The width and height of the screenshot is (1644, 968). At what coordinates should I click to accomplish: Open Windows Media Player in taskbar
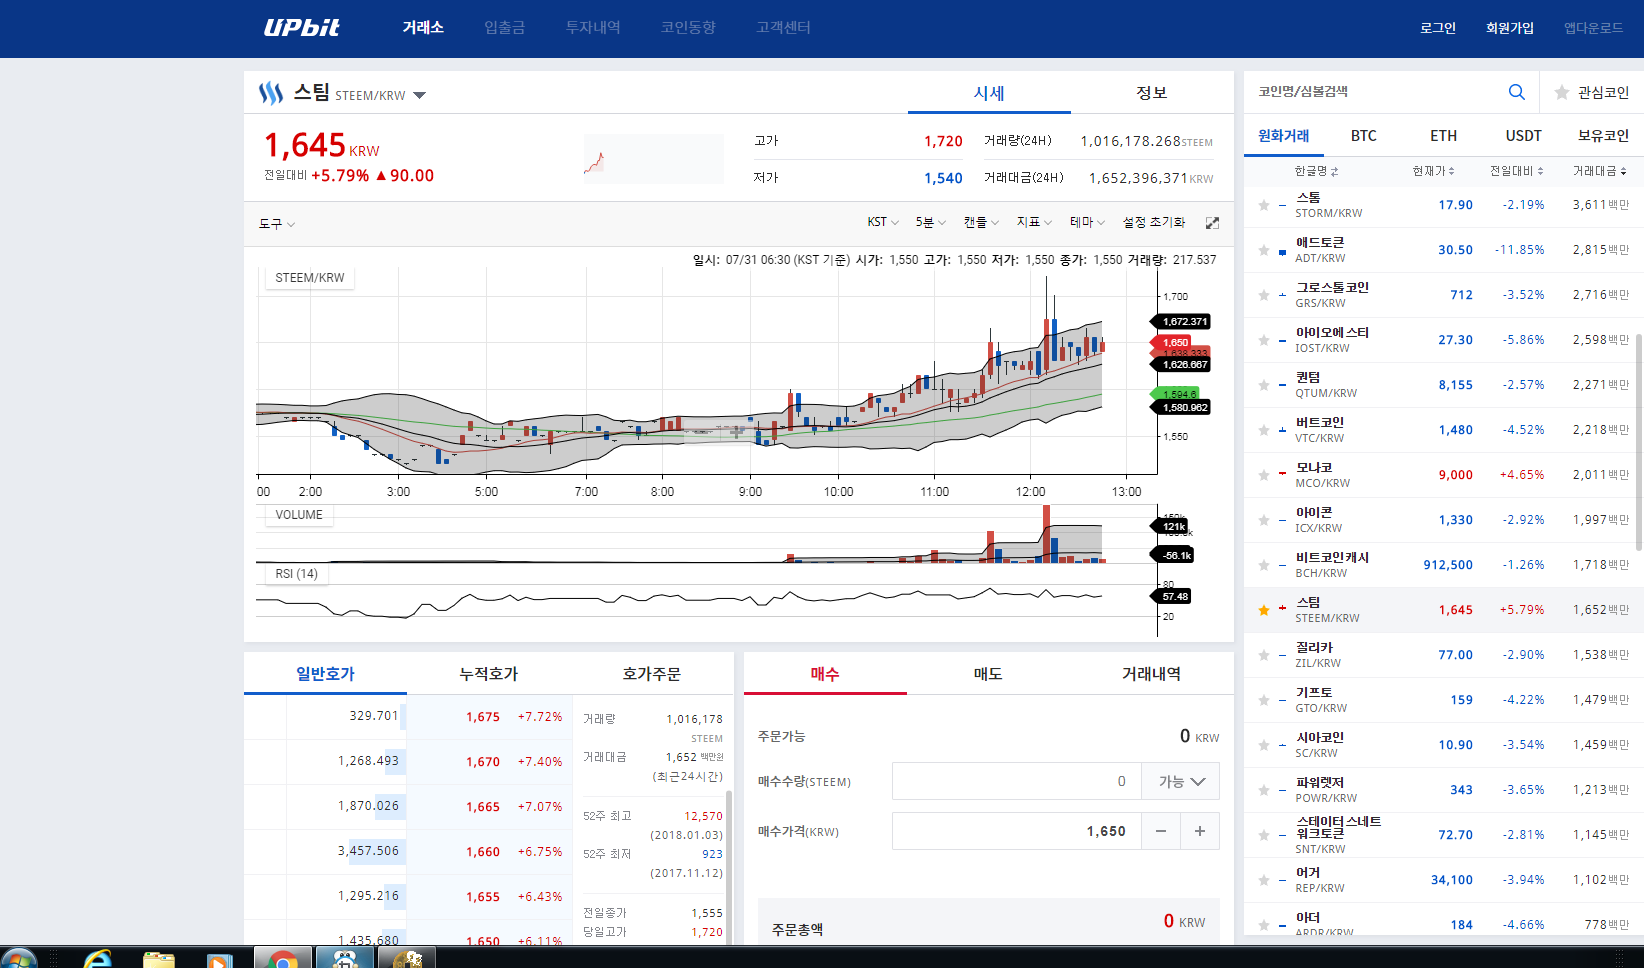click(x=219, y=959)
